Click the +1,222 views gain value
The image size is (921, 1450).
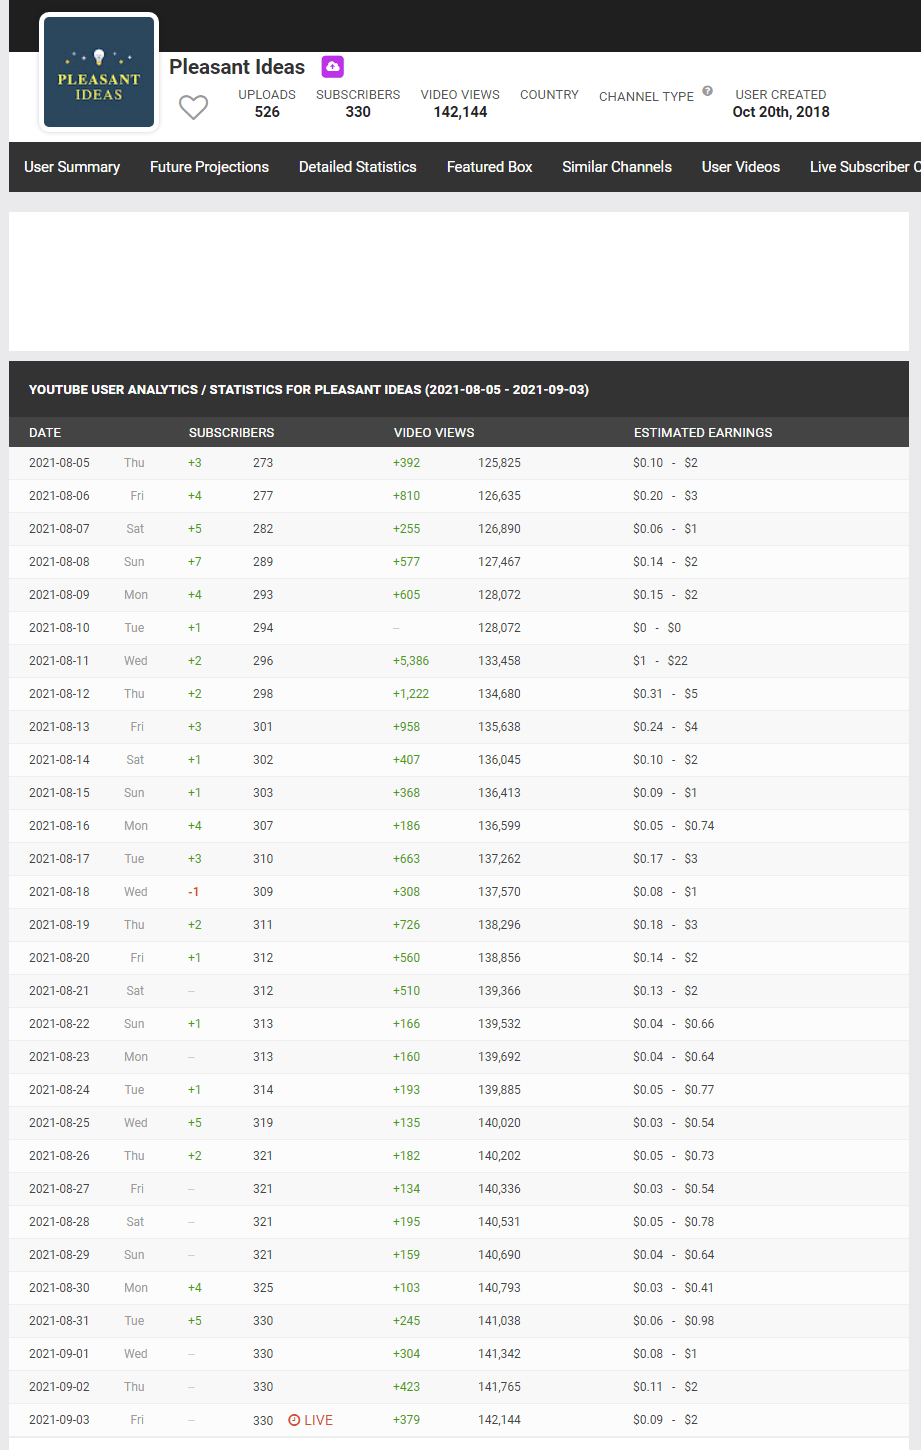[410, 694]
